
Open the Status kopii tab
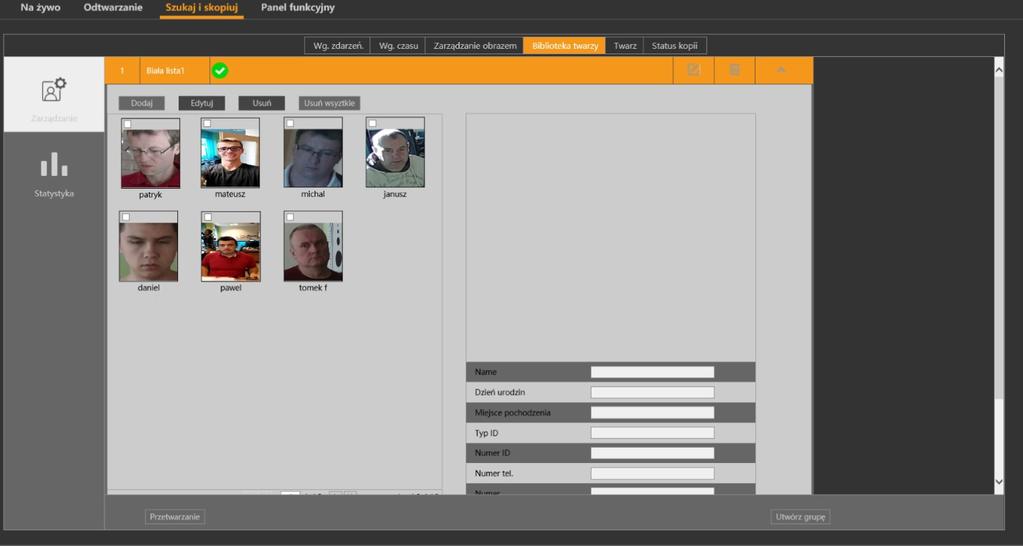click(675, 46)
